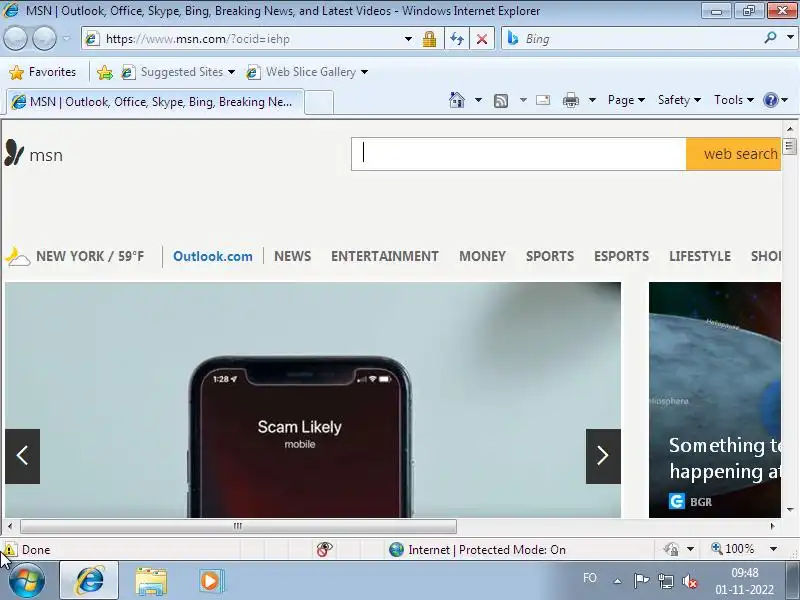Expand the Print dropdown arrow
The image size is (800, 600).
coord(592,100)
